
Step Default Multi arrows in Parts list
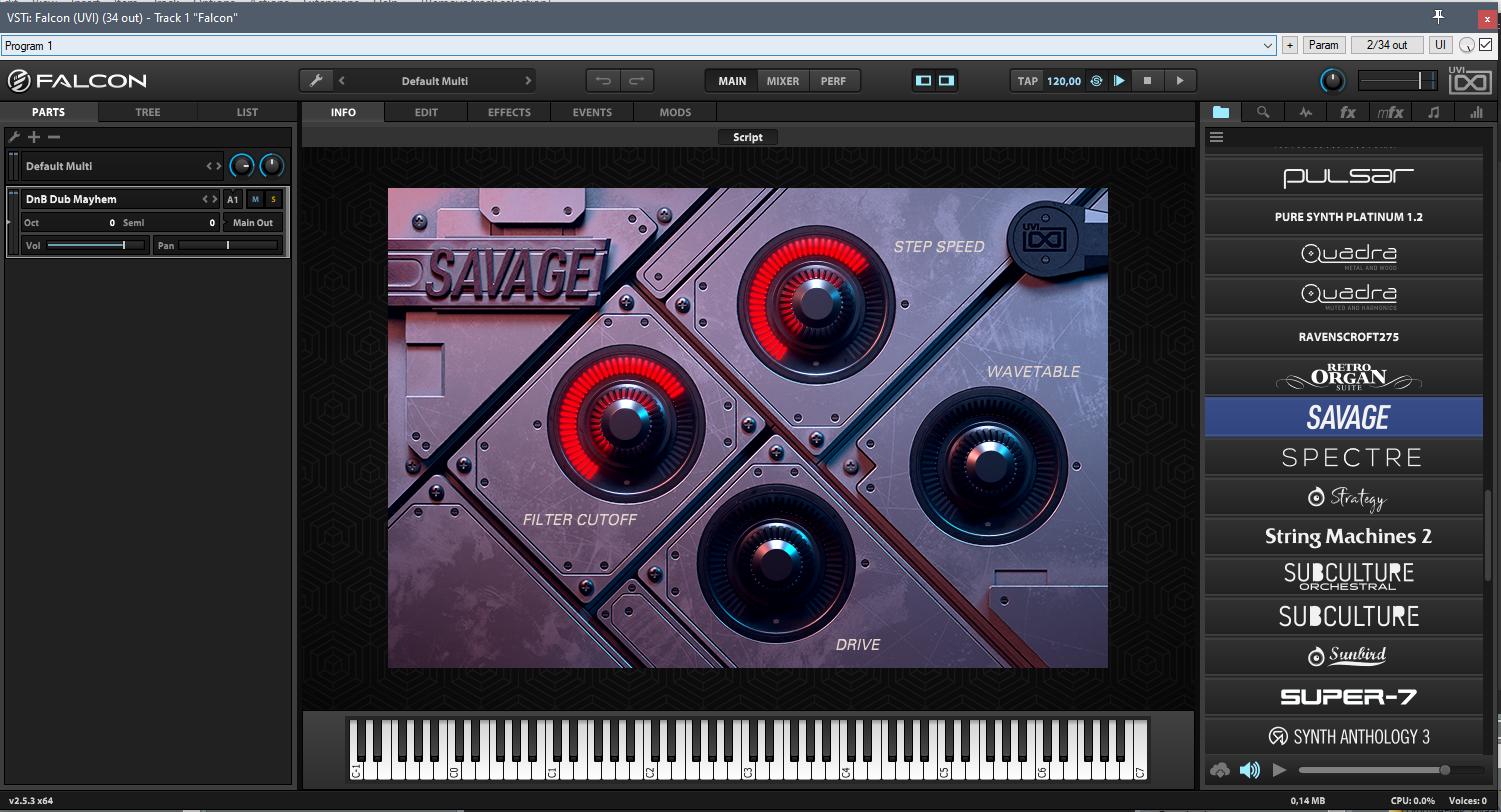click(x=214, y=166)
